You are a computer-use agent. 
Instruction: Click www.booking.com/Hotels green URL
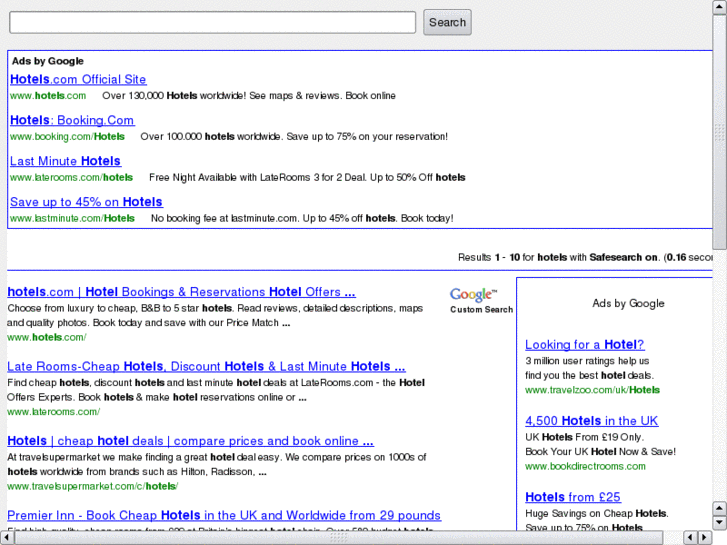pos(68,136)
